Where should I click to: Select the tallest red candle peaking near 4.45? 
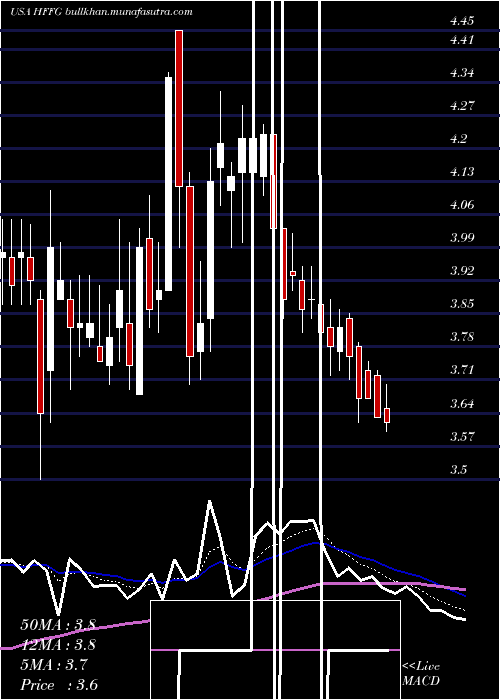179,108
